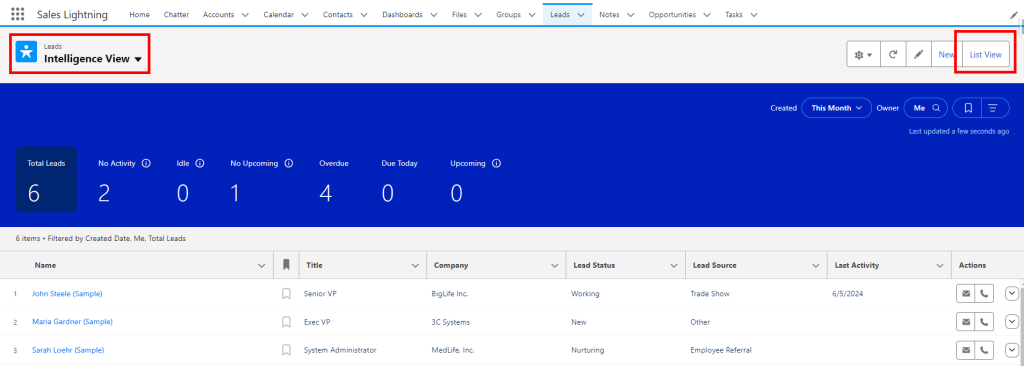Image resolution: width=1024 pixels, height=366 pixels.
Task: Click the filter lines icon in banner
Action: point(993,108)
